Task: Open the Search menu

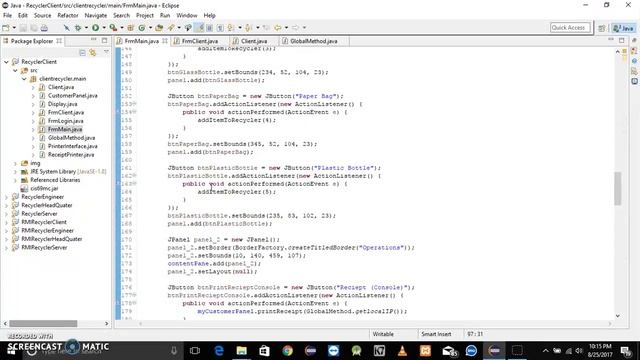Action: 121,16
